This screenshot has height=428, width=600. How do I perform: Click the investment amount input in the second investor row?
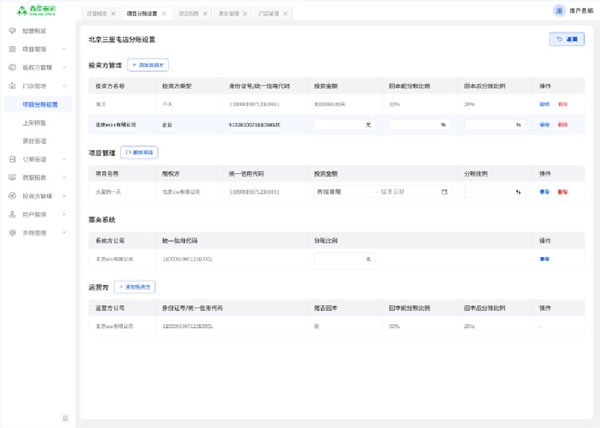click(342, 125)
